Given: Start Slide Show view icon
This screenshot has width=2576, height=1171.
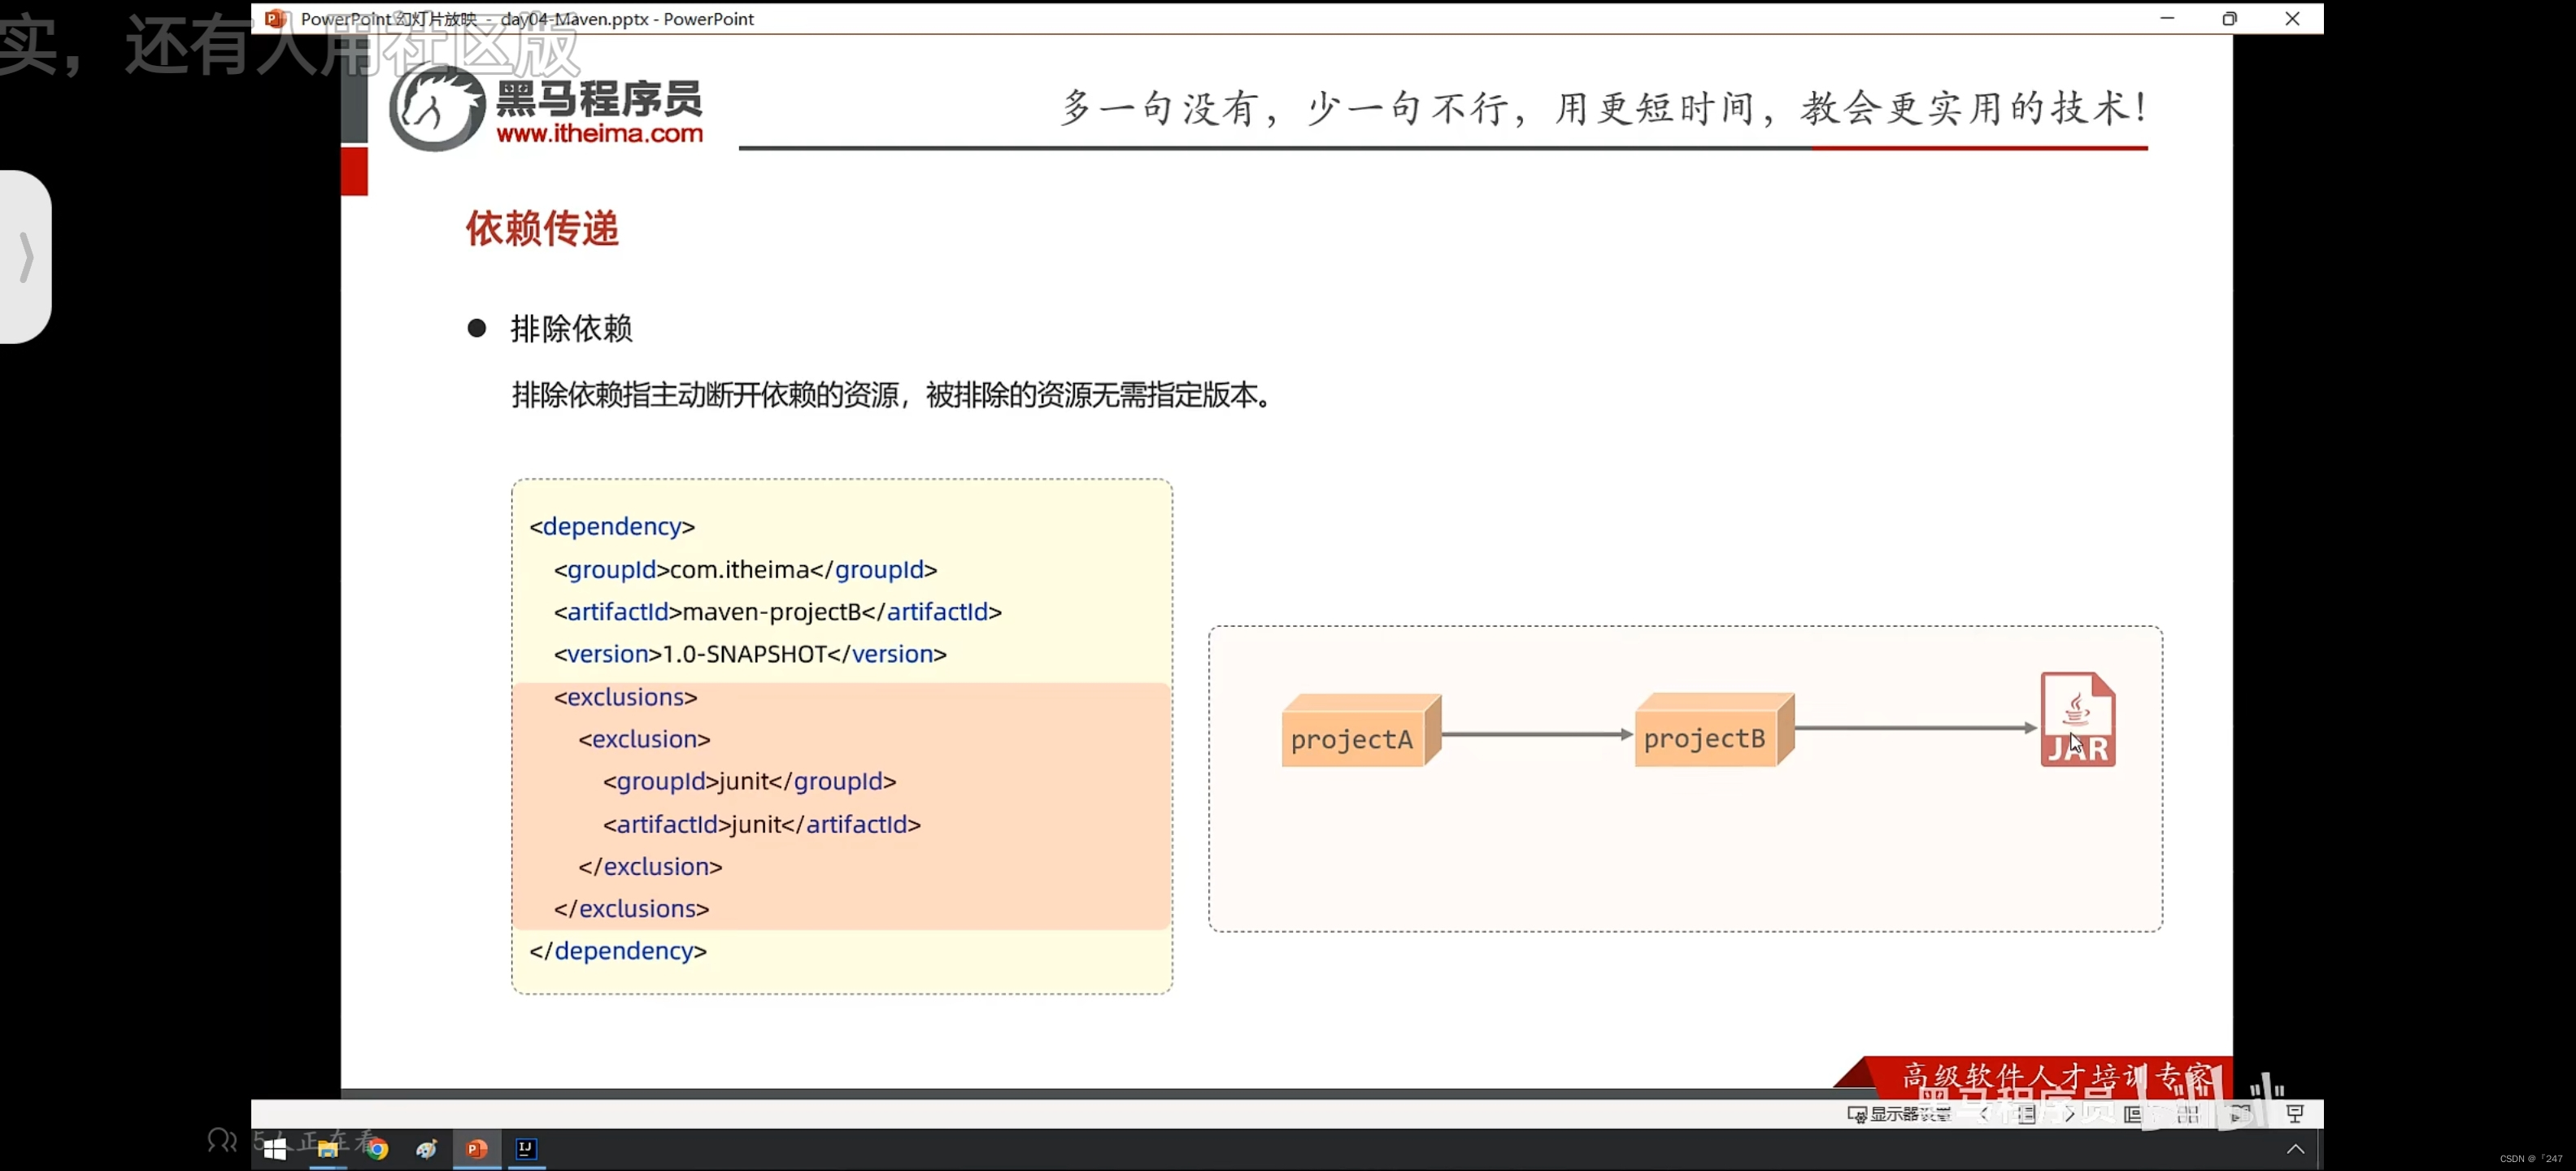Looking at the screenshot, I should pos(2295,1114).
